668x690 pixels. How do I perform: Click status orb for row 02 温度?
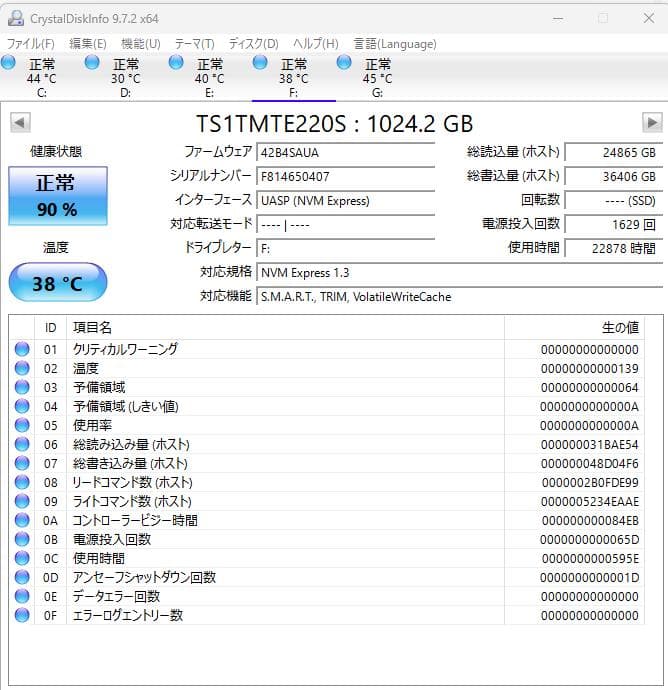point(22,368)
